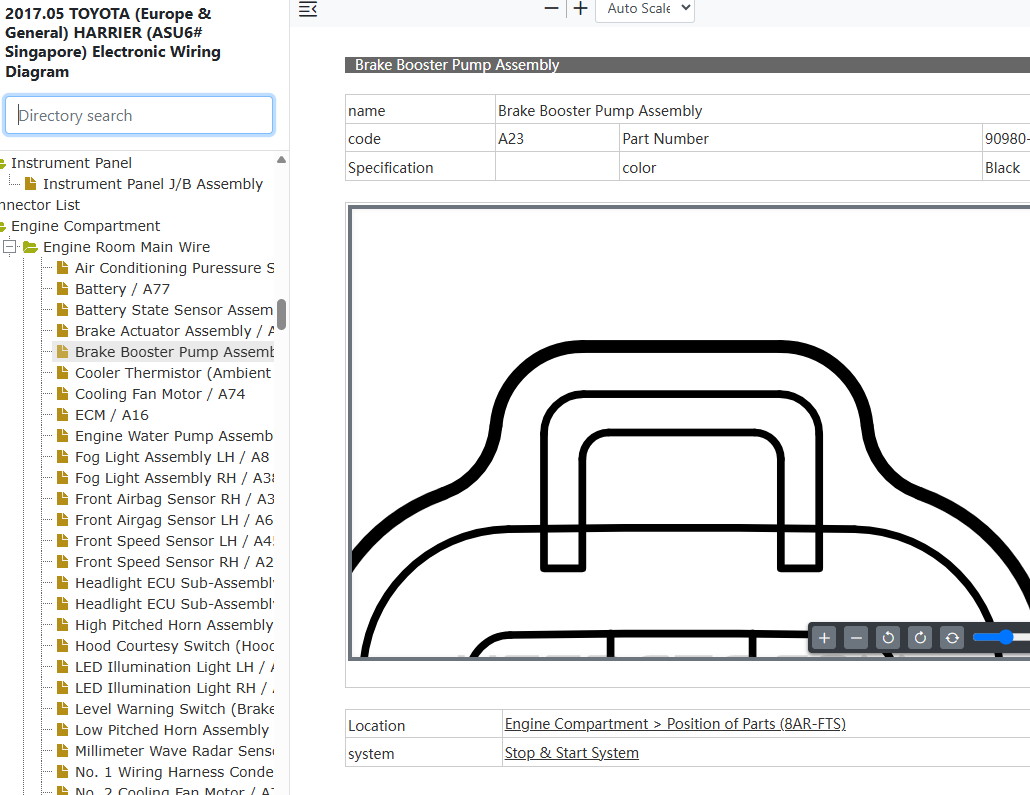This screenshot has width=1030, height=795.
Task: Select Engine Compartment tree item
Action: tap(85, 226)
